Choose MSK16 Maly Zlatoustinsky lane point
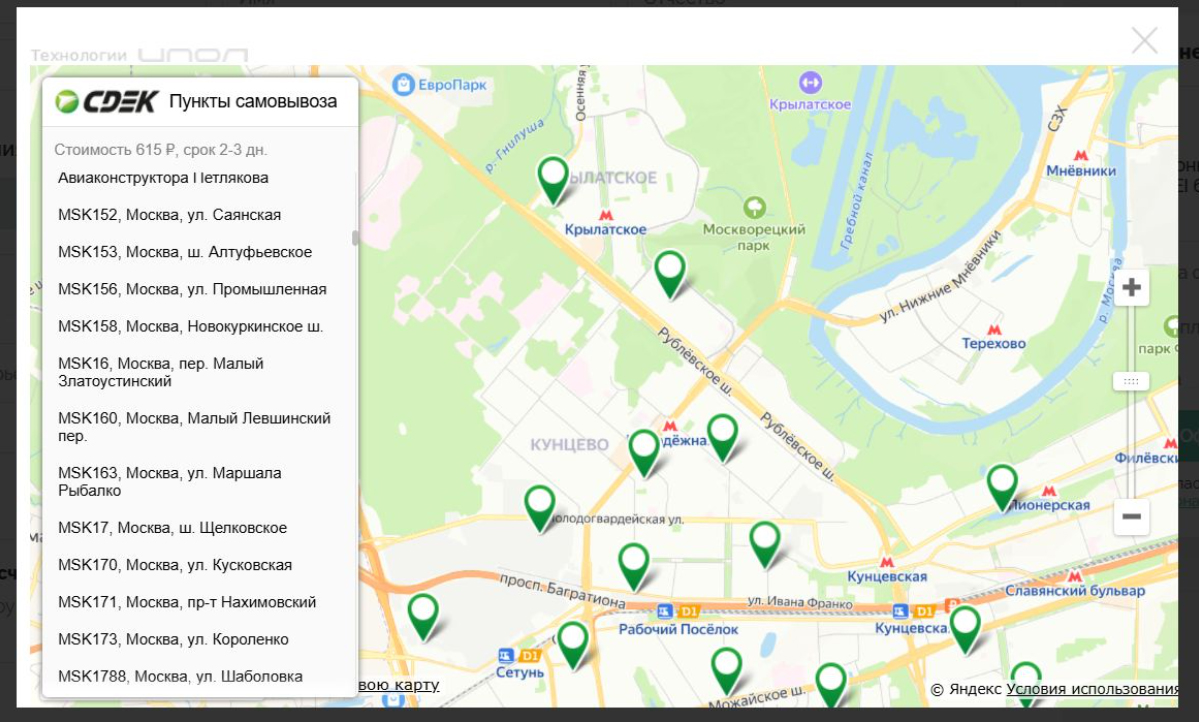Viewport: 1199px width, 722px height. coord(161,372)
